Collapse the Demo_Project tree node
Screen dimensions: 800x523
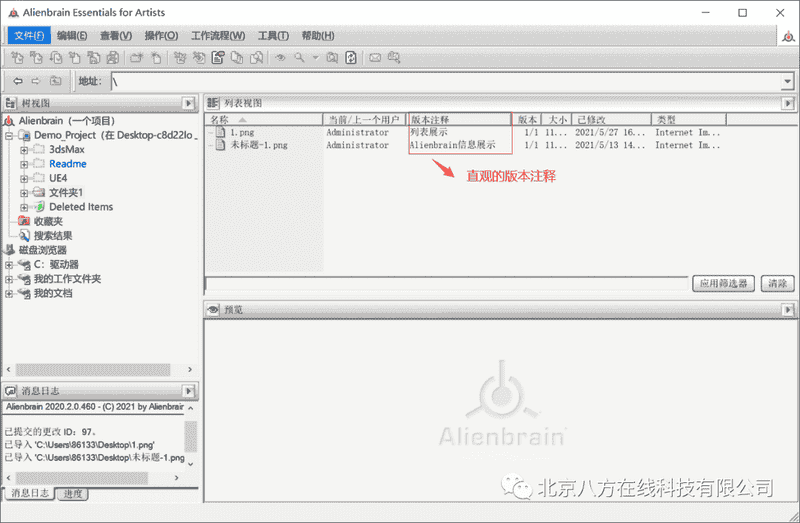pyautogui.click(x=10, y=135)
